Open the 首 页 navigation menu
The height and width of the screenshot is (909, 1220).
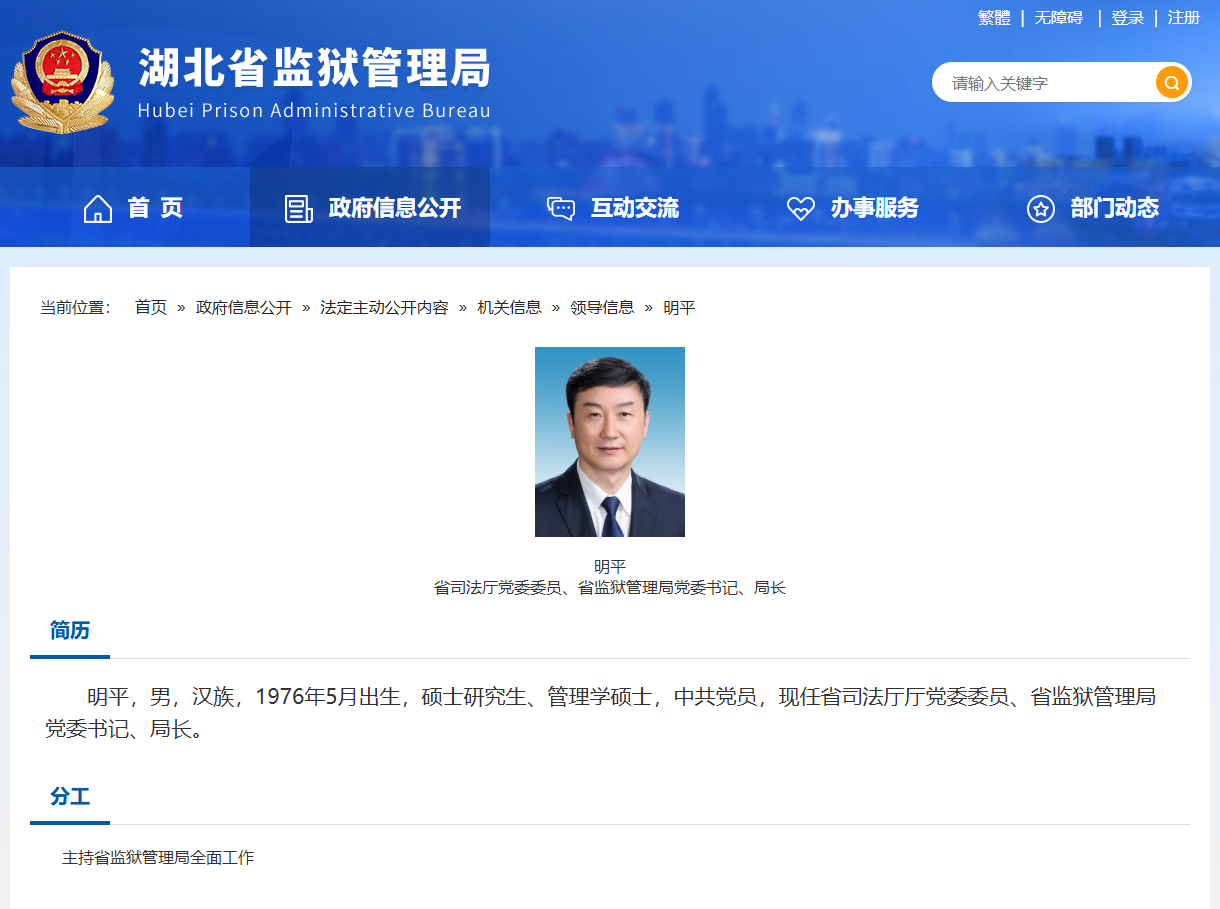point(155,208)
